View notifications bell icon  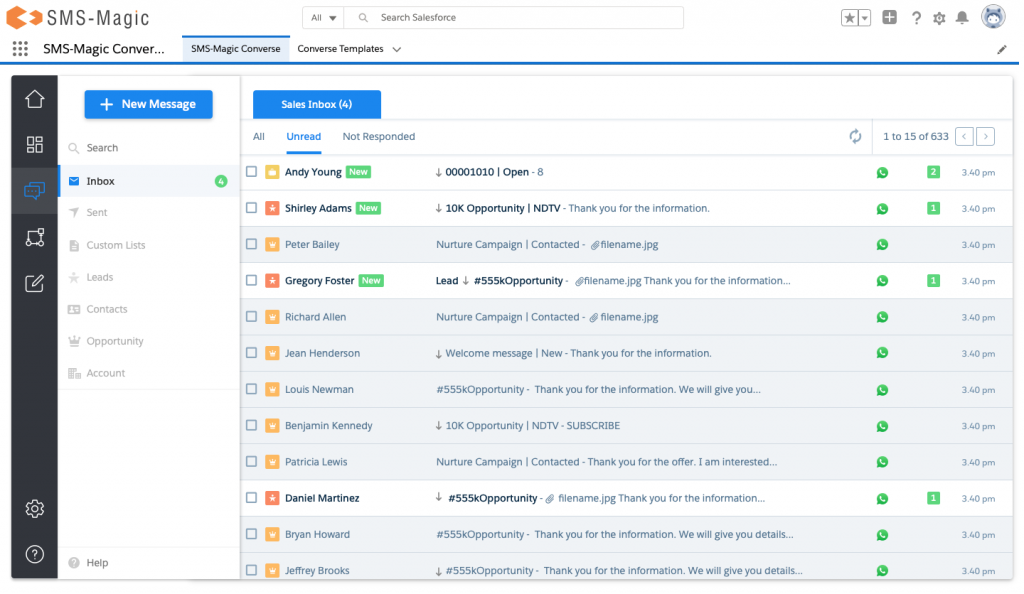[962, 18]
